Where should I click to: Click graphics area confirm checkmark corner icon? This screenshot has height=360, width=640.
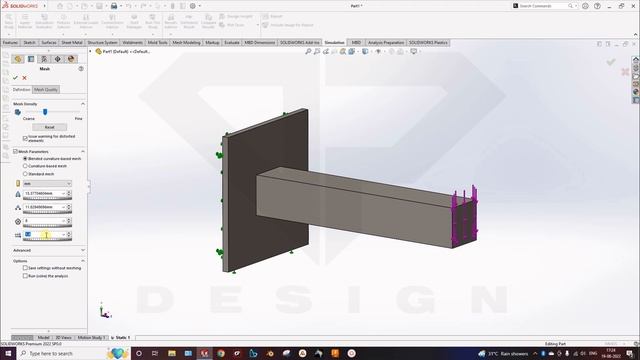611,62
